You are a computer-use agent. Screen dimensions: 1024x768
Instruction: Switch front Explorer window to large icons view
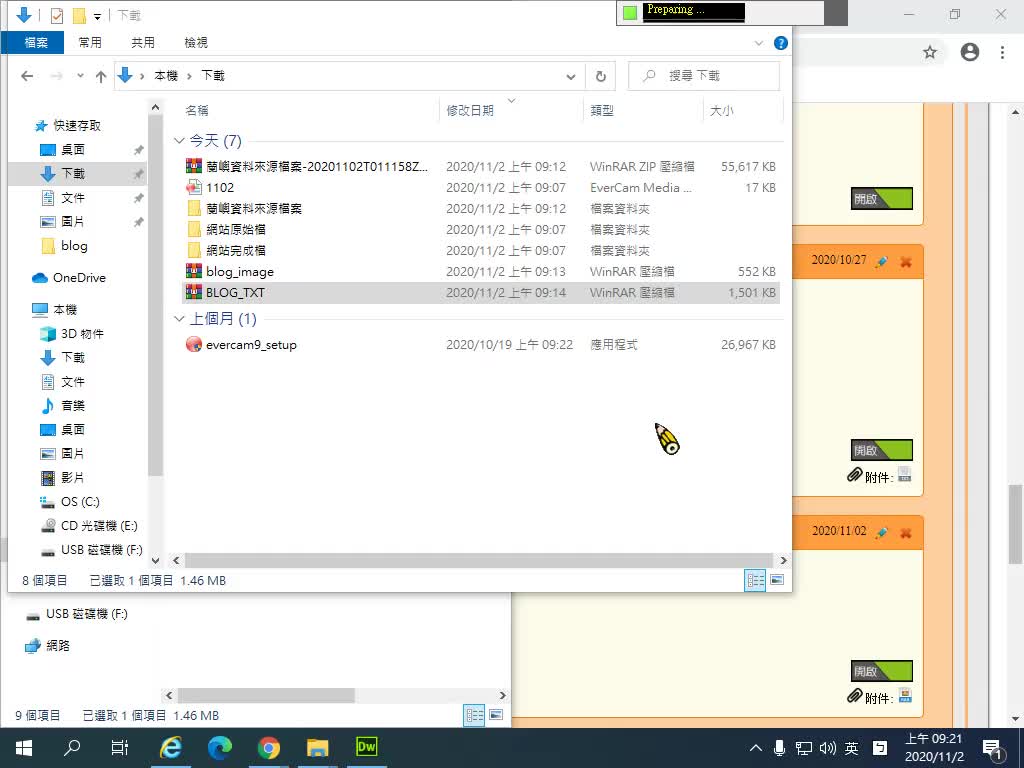[777, 580]
